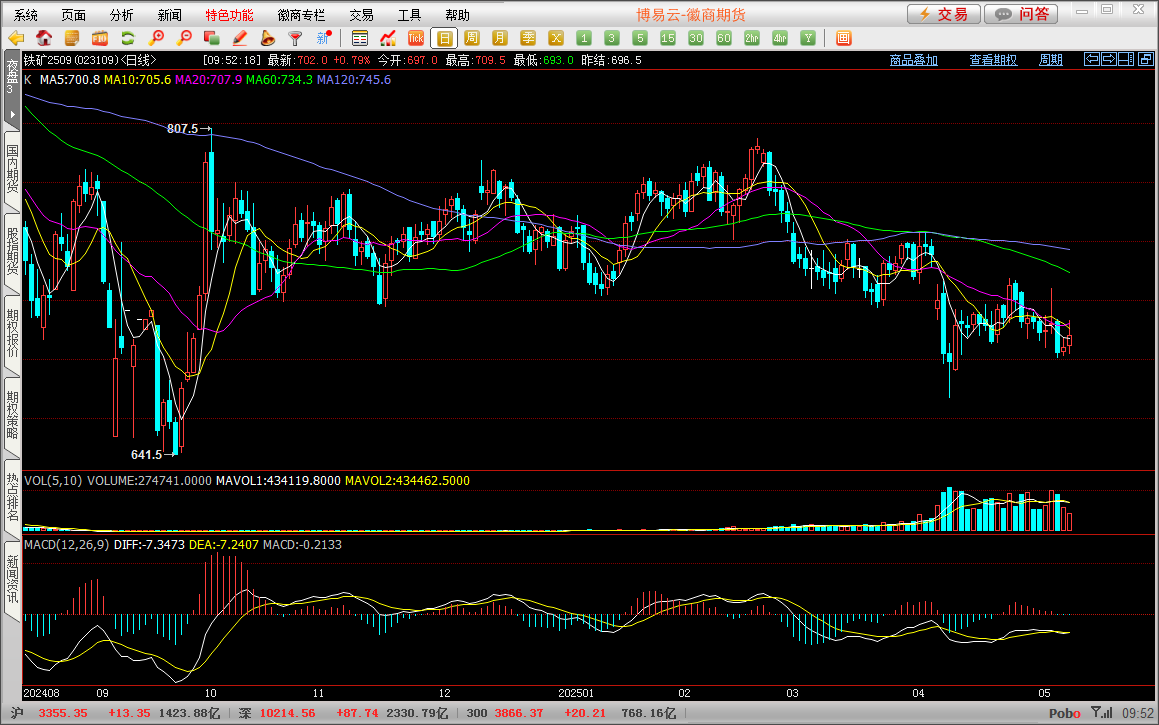Viewport: 1159px width, 725px height.
Task: Click the 商品叠加 link
Action: [913, 60]
